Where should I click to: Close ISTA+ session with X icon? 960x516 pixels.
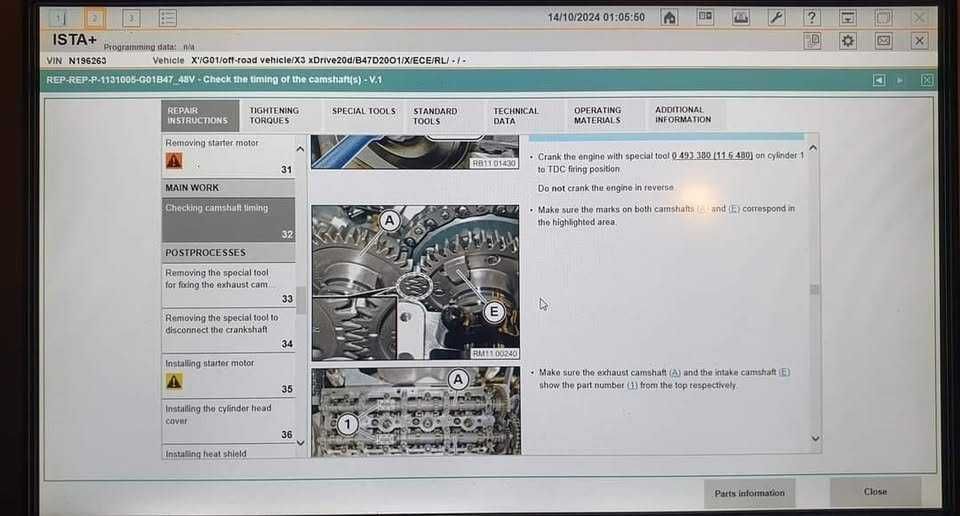pos(919,41)
